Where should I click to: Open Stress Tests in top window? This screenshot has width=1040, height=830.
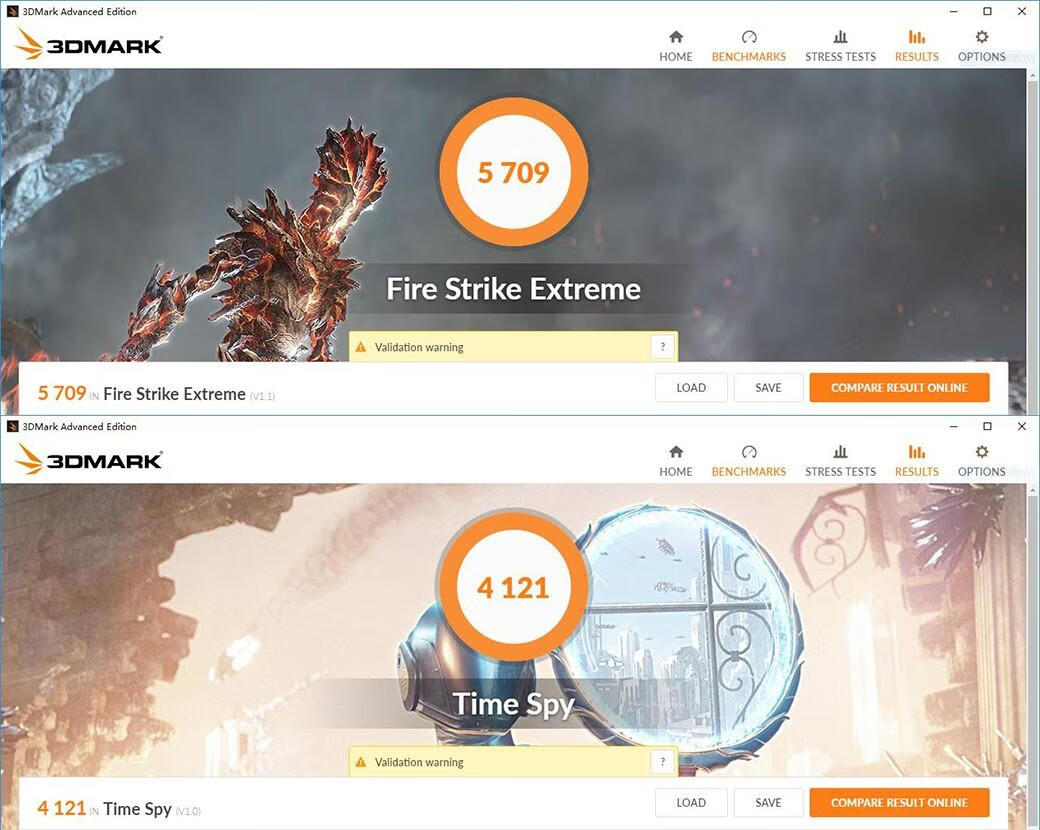(x=840, y=46)
